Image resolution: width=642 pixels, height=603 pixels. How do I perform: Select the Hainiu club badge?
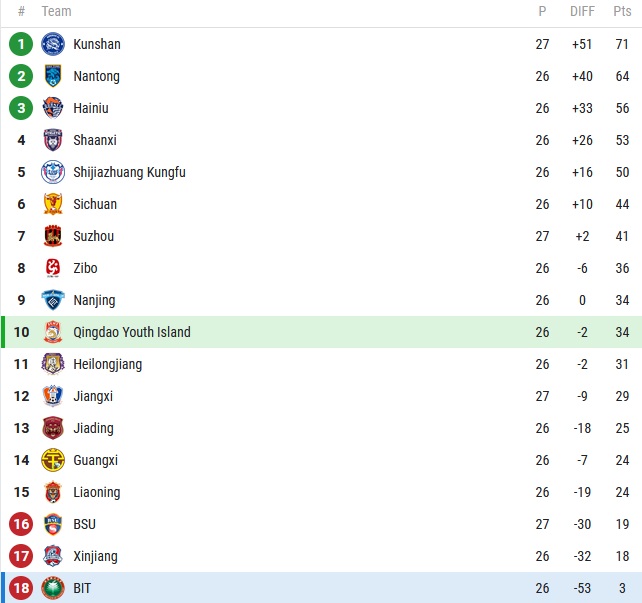pos(53,108)
